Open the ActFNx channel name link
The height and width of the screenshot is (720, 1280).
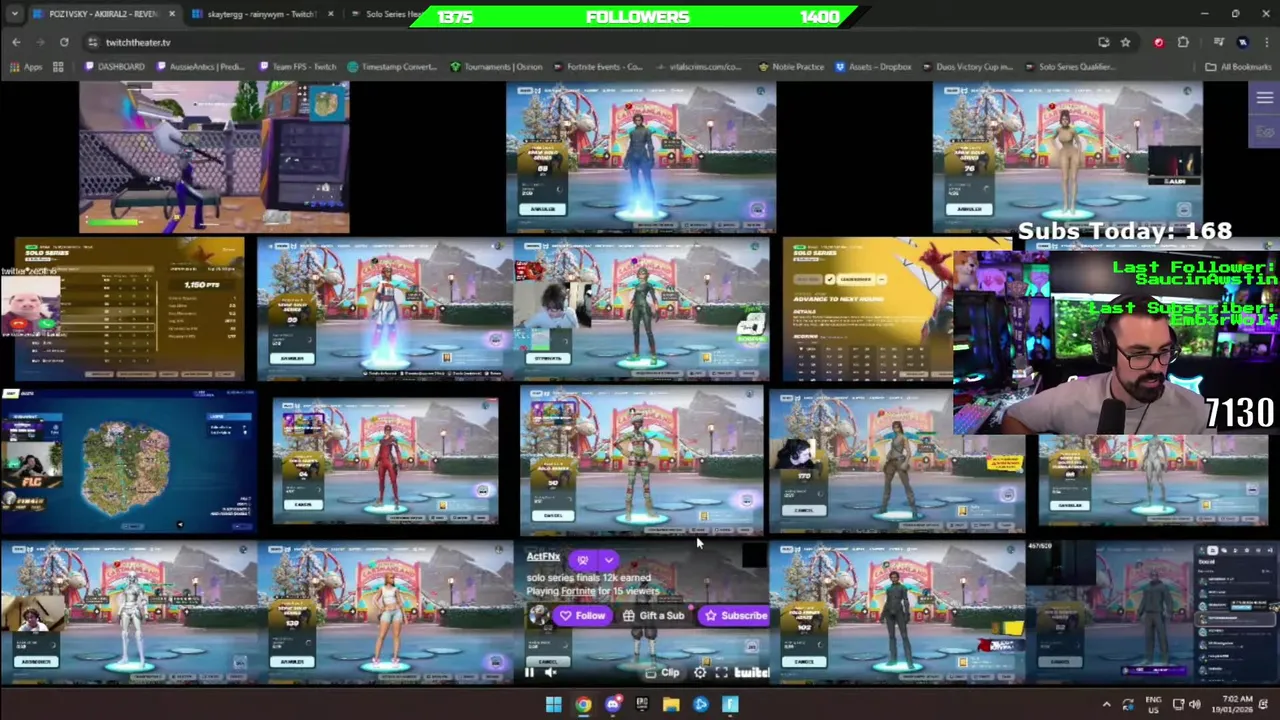point(543,557)
